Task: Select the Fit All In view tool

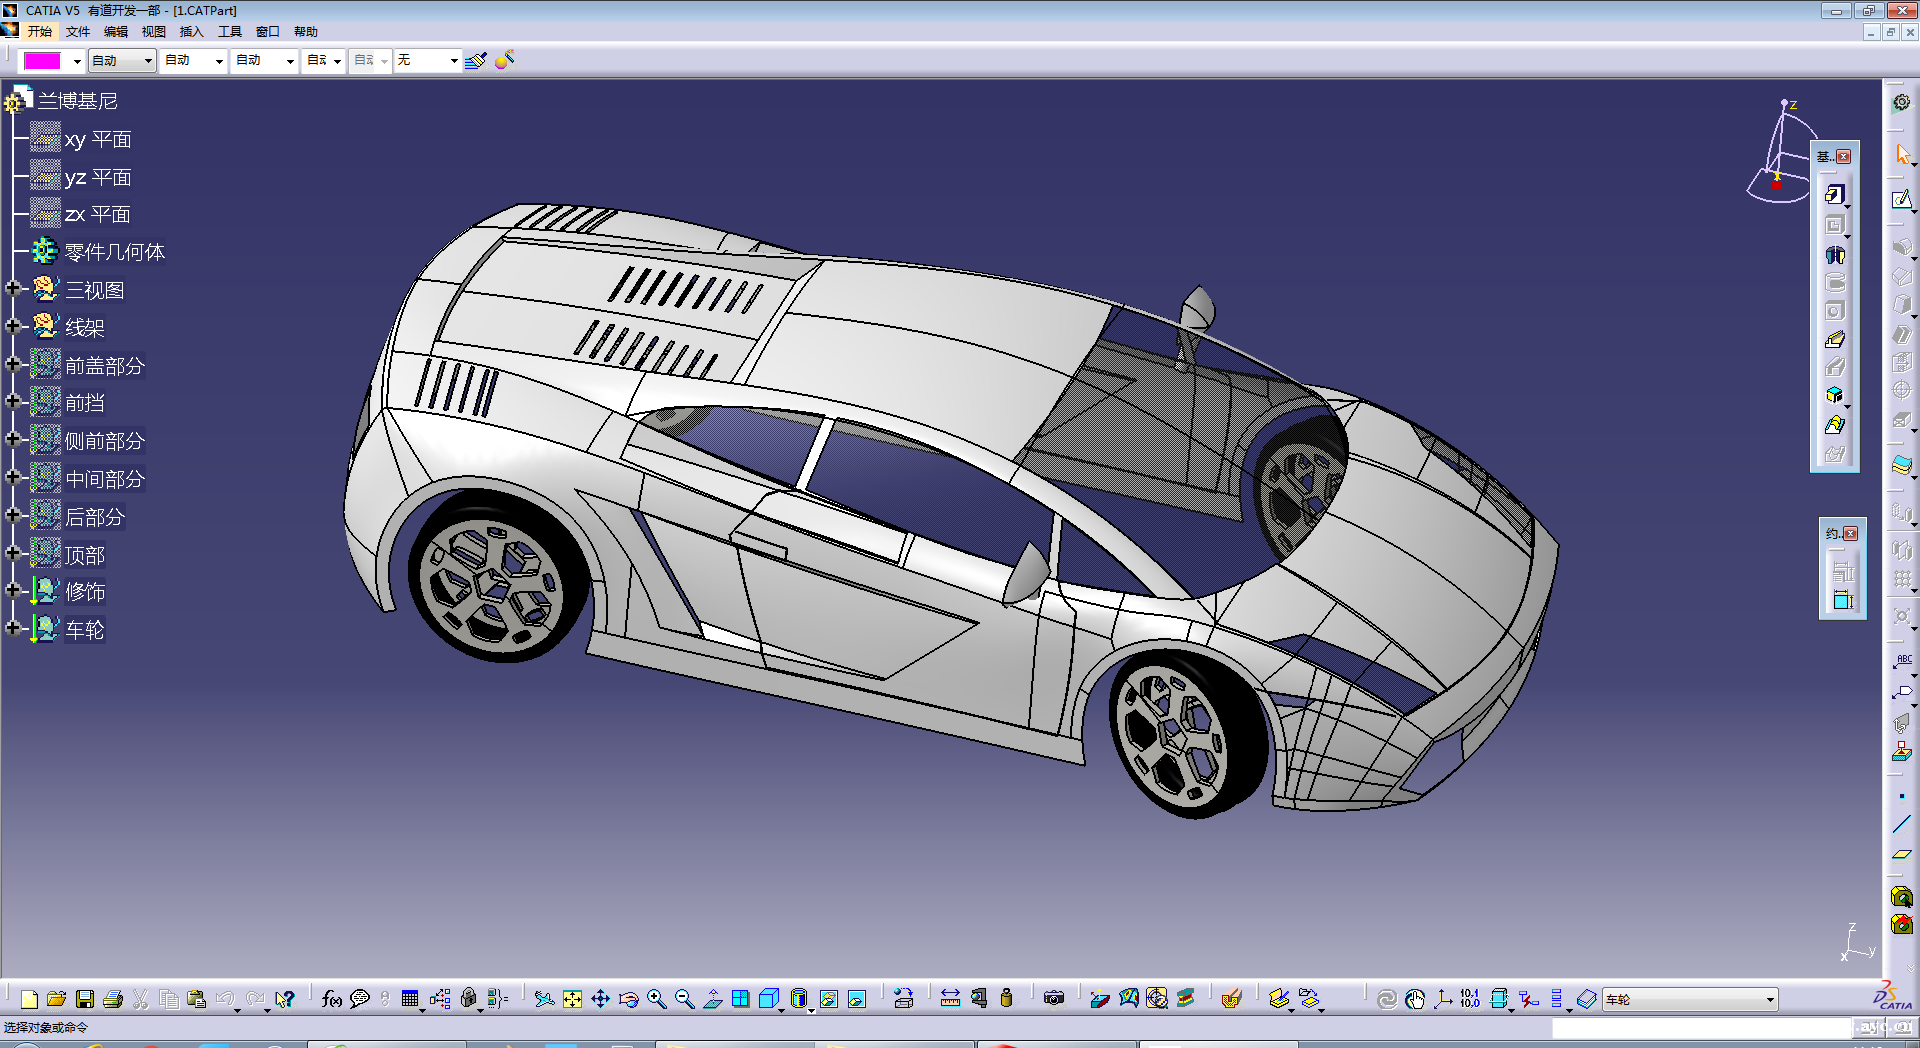Action: 572,999
